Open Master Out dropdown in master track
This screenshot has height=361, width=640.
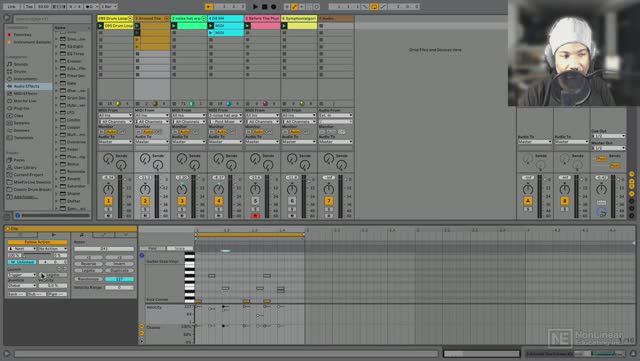coord(608,148)
